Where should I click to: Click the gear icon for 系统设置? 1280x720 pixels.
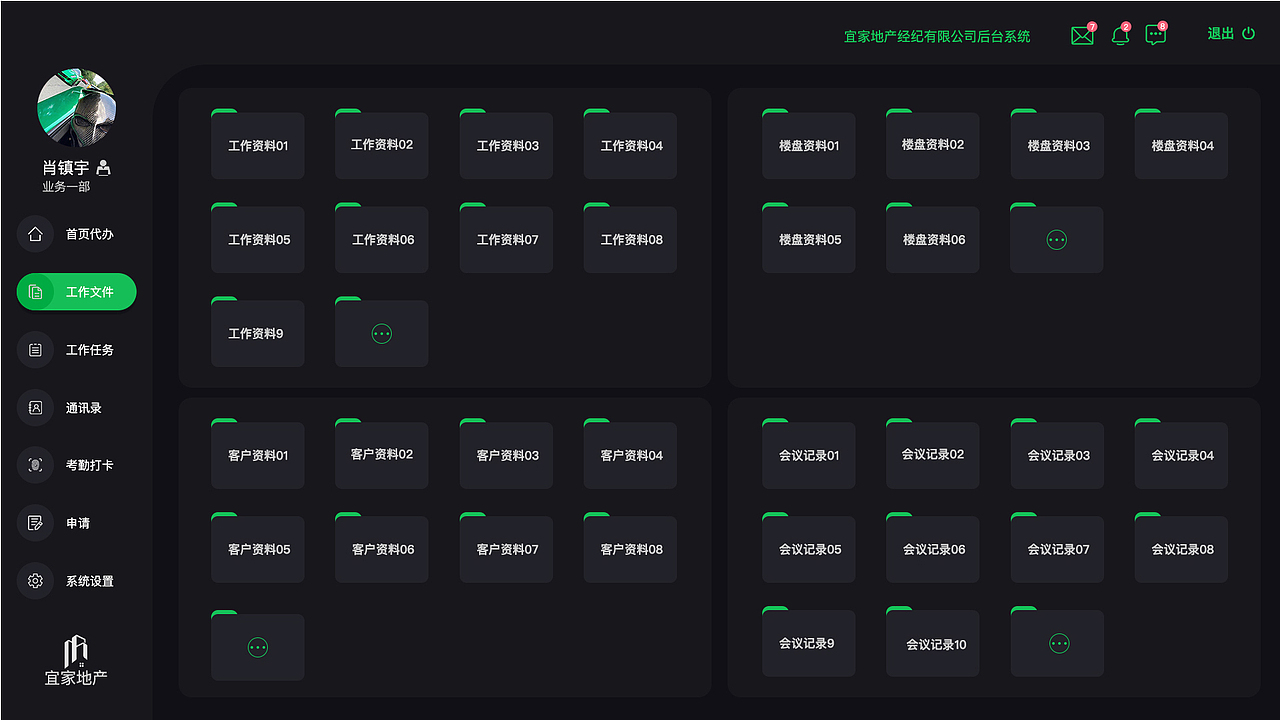[x=35, y=581]
